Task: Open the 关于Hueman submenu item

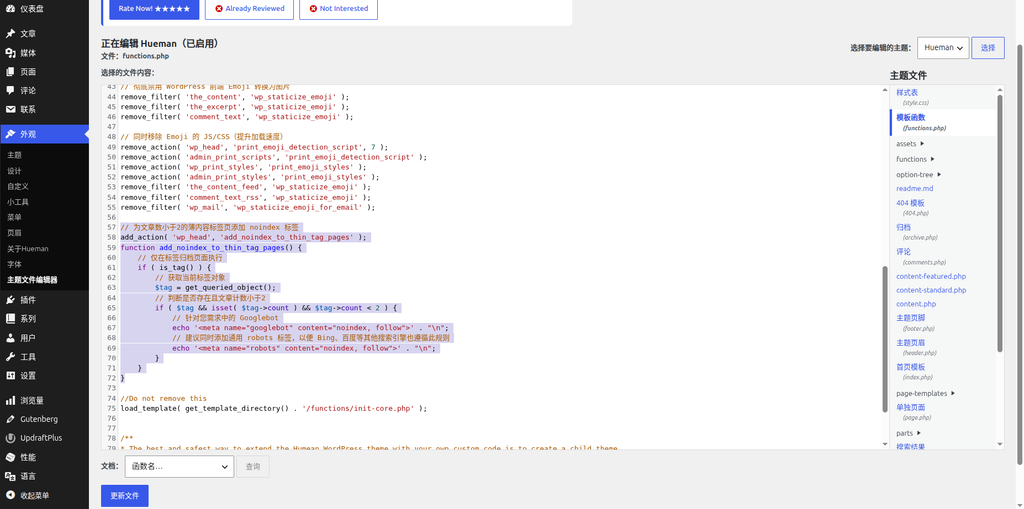Action: click(27, 249)
